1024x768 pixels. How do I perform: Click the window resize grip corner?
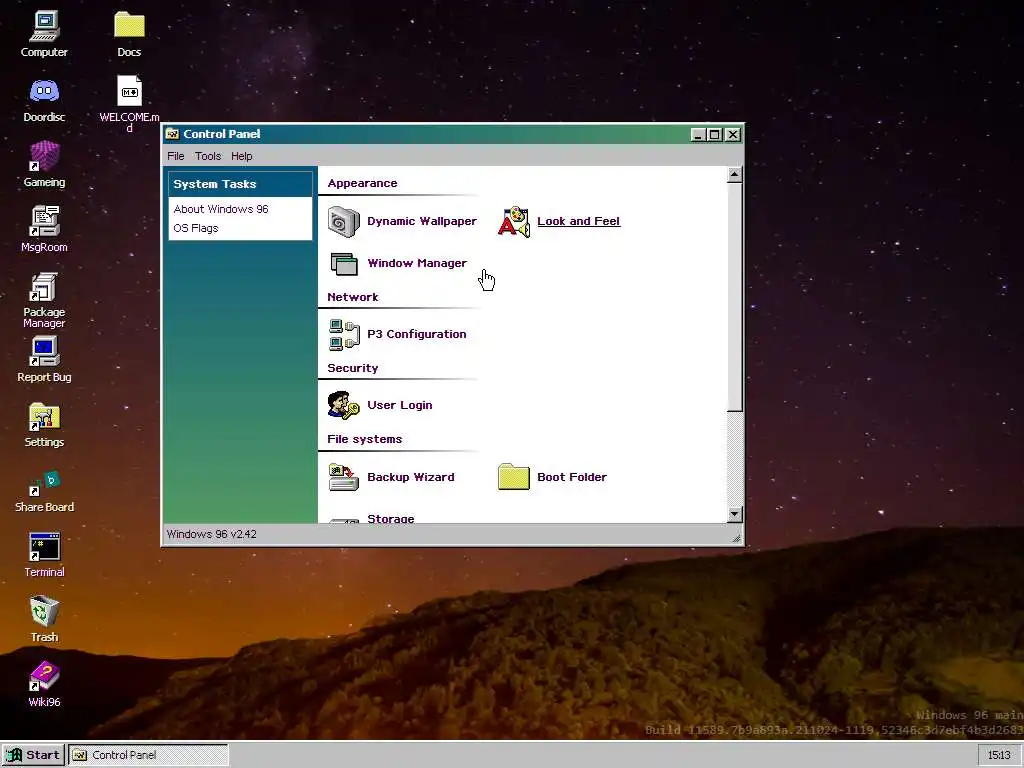pyautogui.click(x=737, y=538)
